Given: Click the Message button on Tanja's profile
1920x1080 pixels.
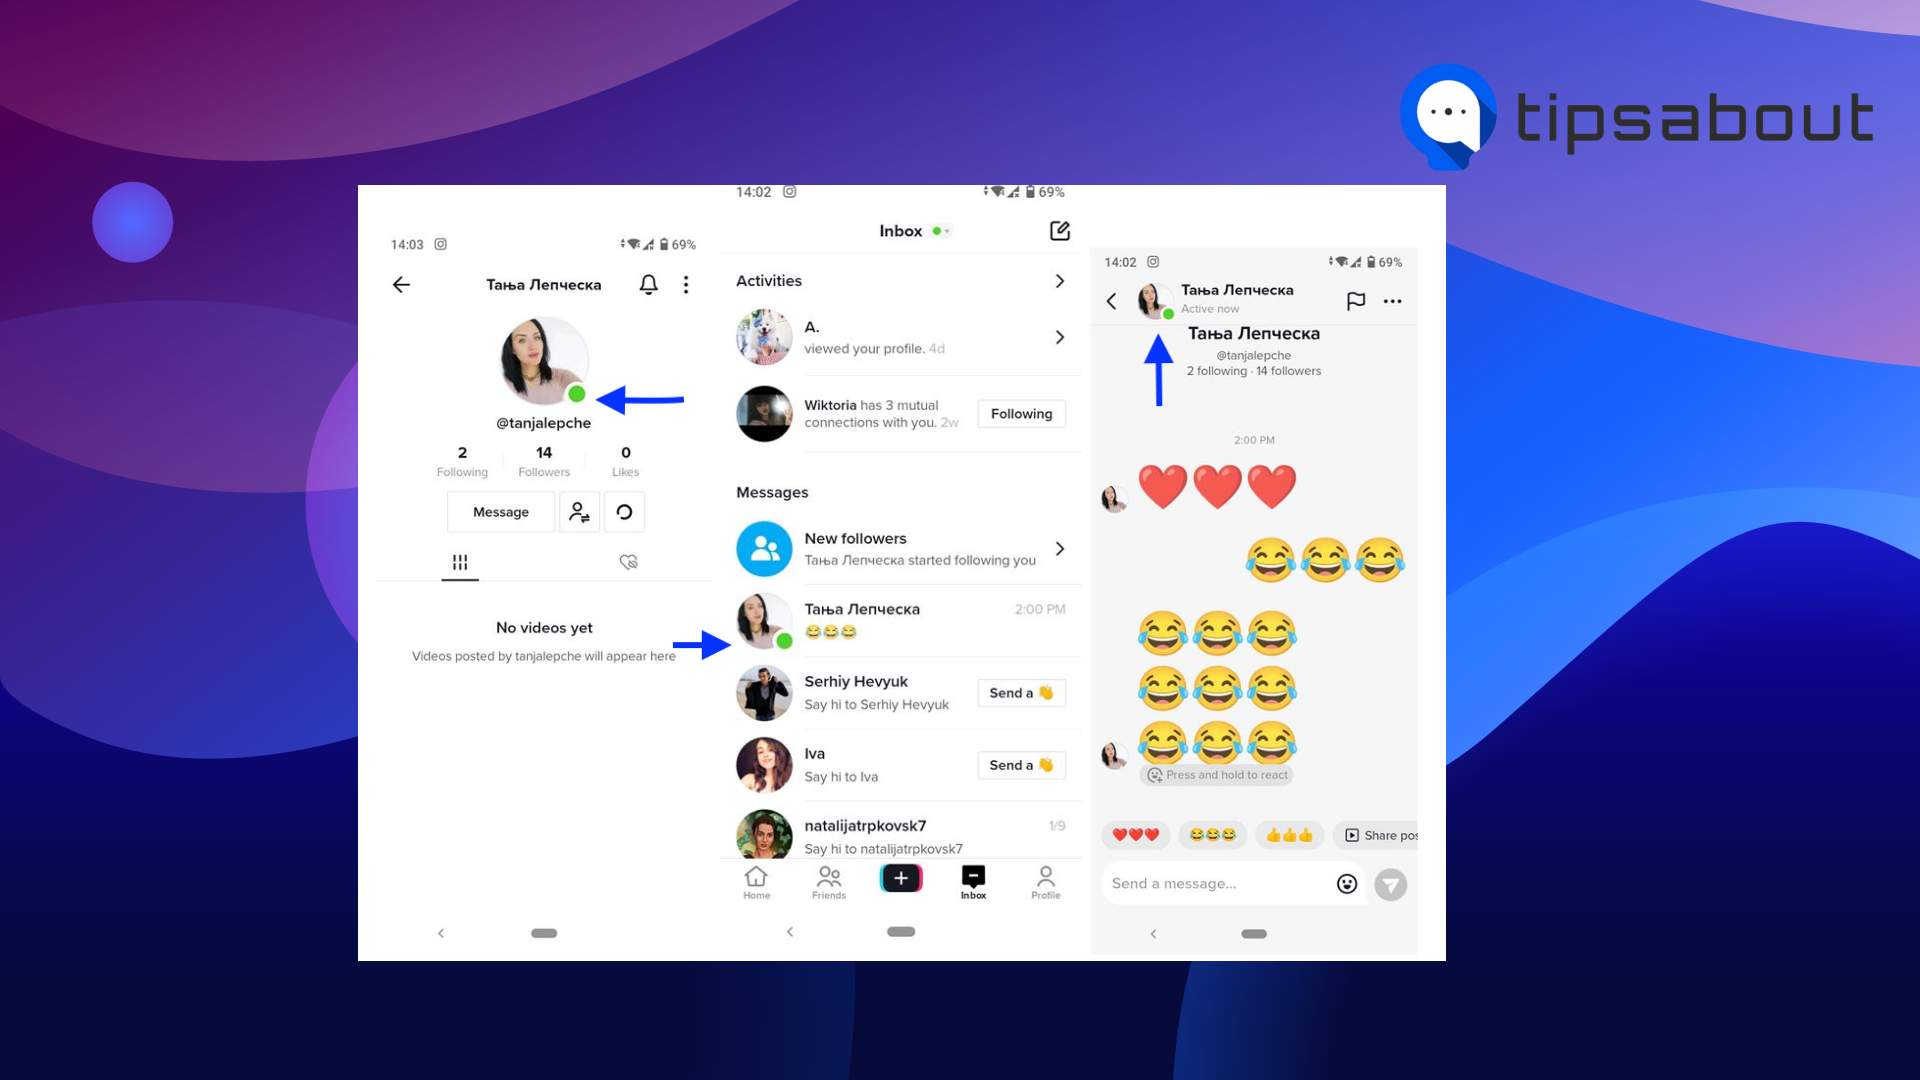Looking at the screenshot, I should [500, 512].
